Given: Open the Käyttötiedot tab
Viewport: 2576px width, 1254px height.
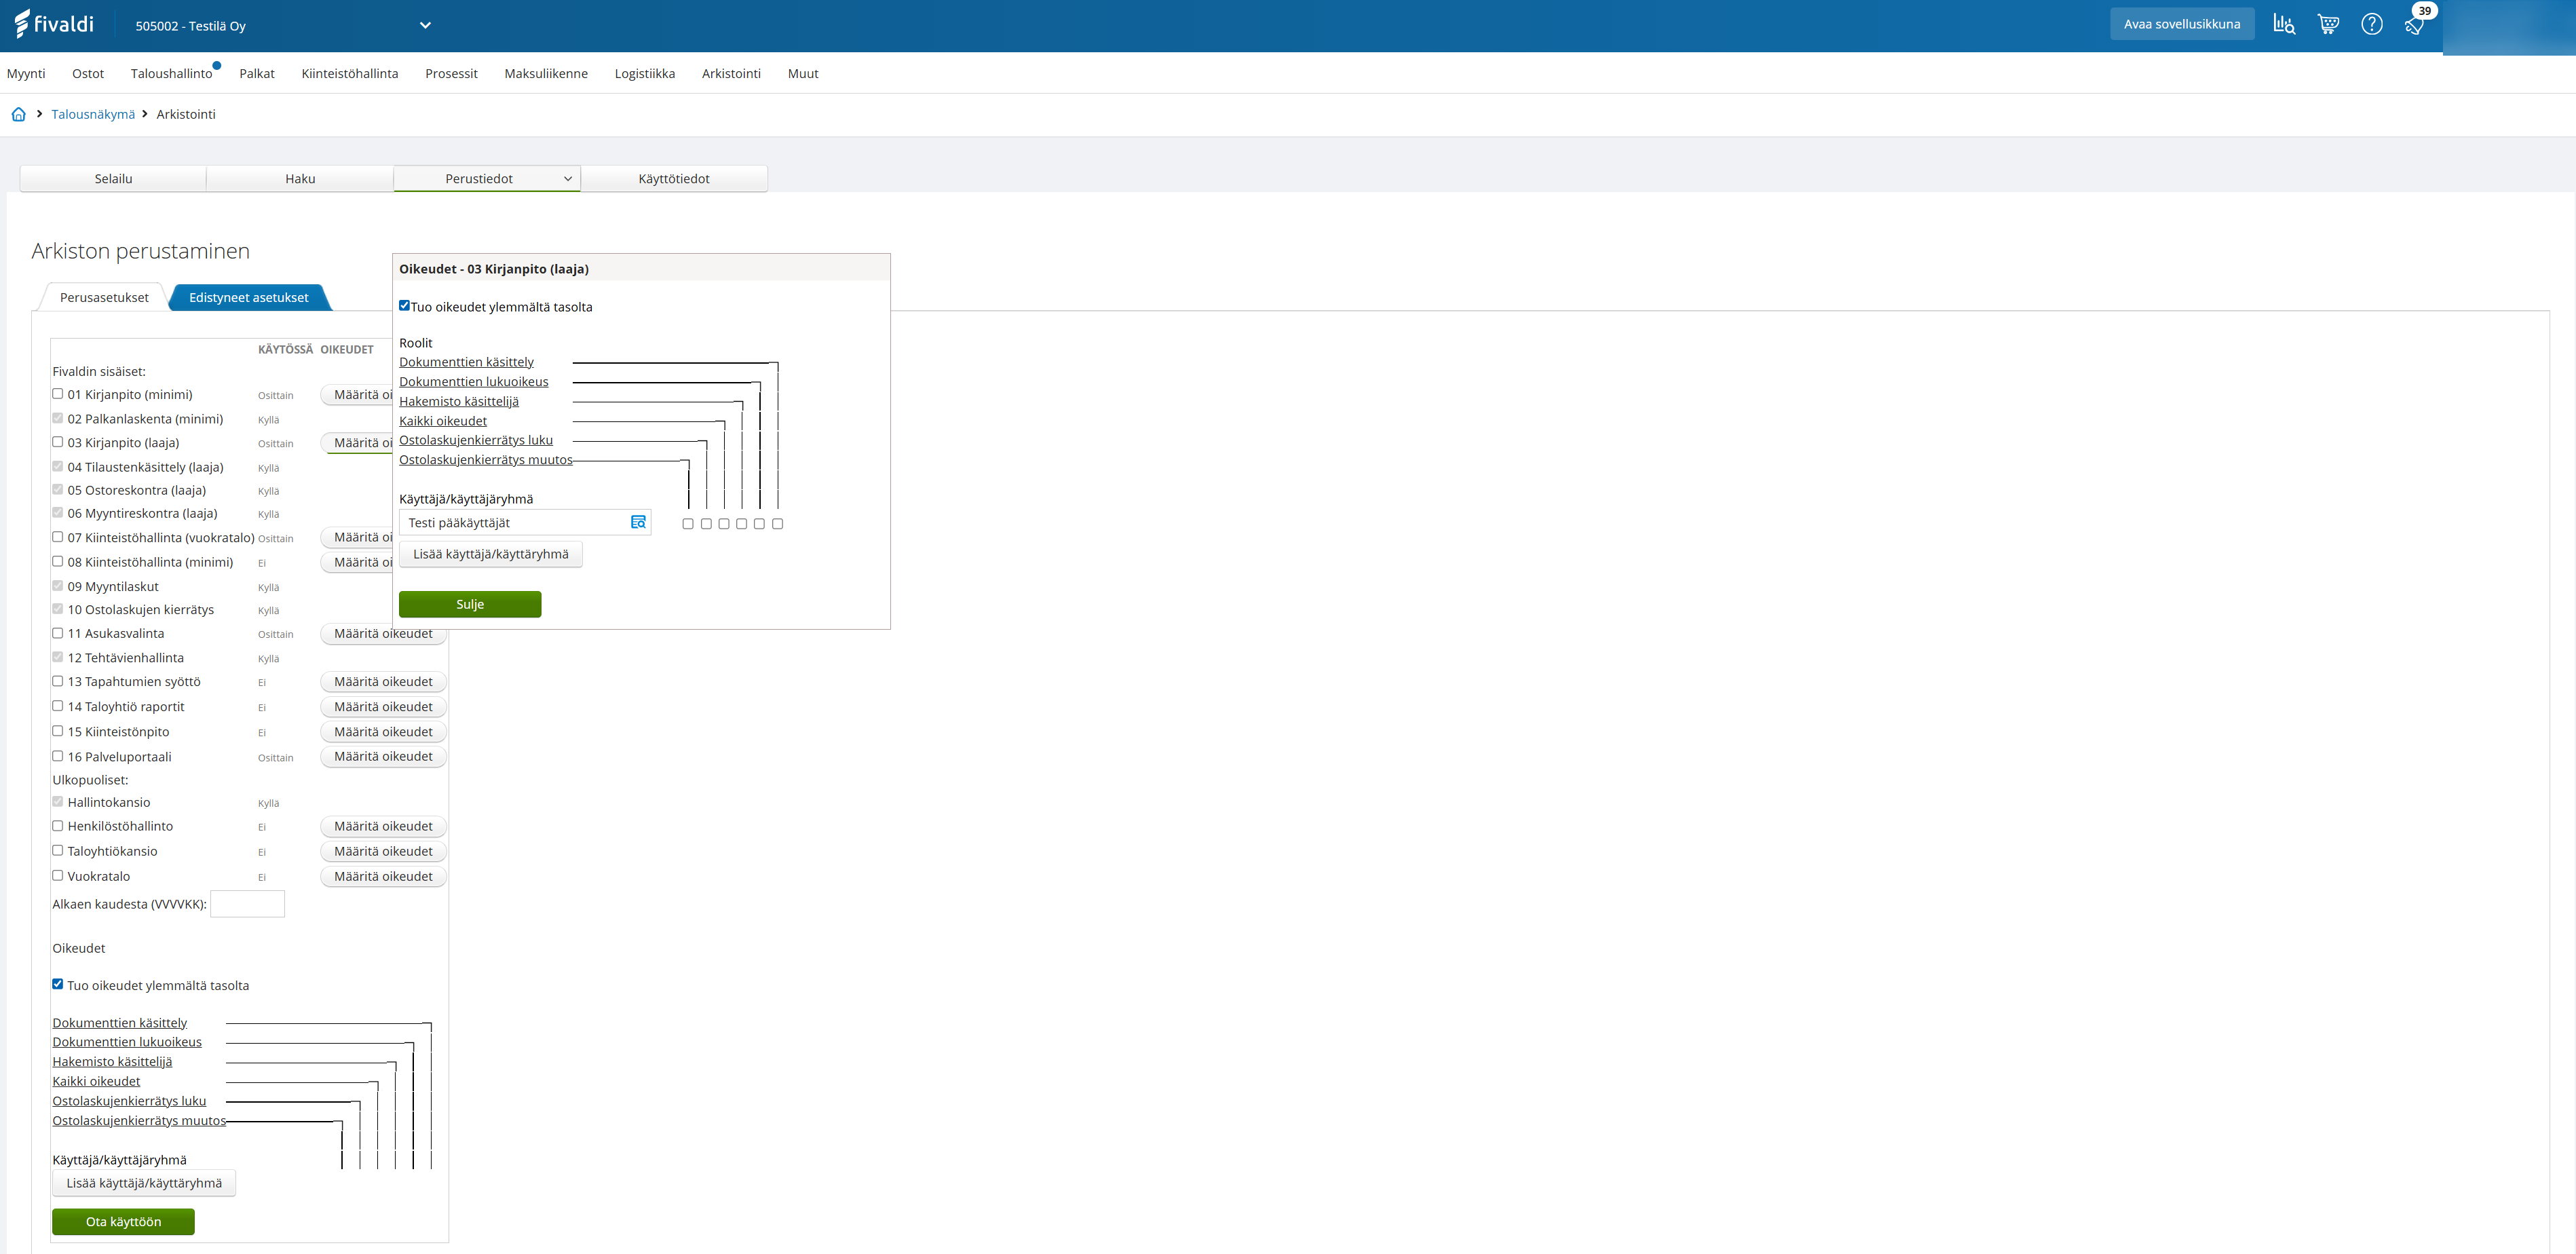Looking at the screenshot, I should click(x=673, y=179).
